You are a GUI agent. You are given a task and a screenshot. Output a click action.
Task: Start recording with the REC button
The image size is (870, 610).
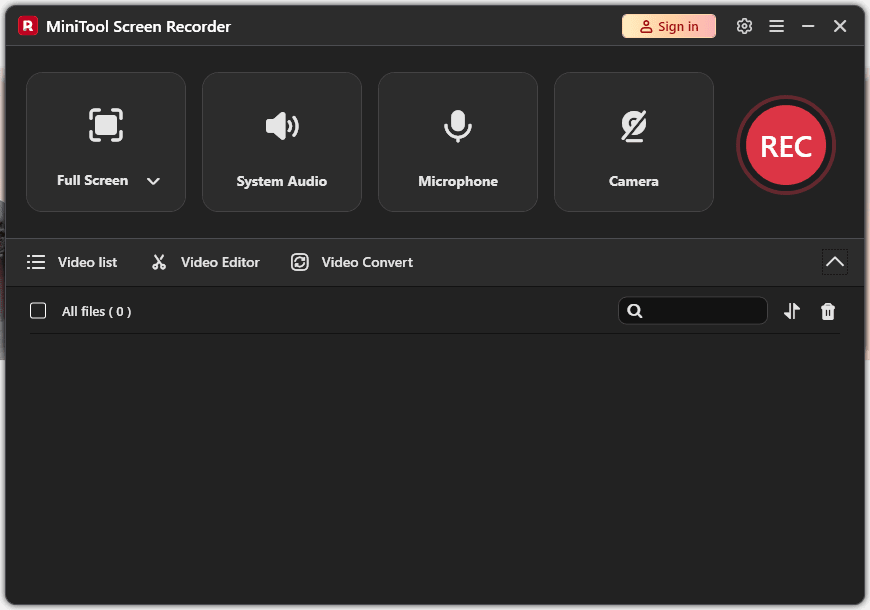[786, 145]
